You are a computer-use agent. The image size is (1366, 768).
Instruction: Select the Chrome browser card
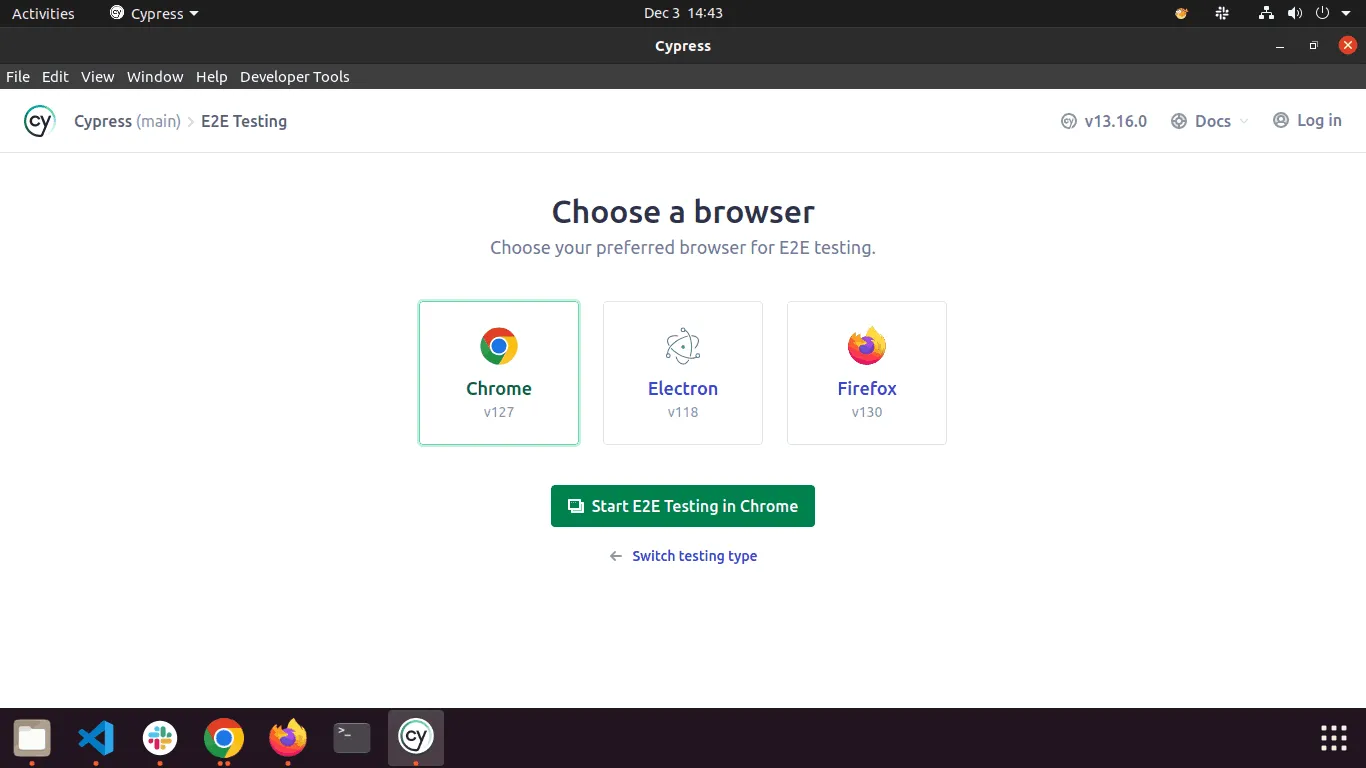499,373
